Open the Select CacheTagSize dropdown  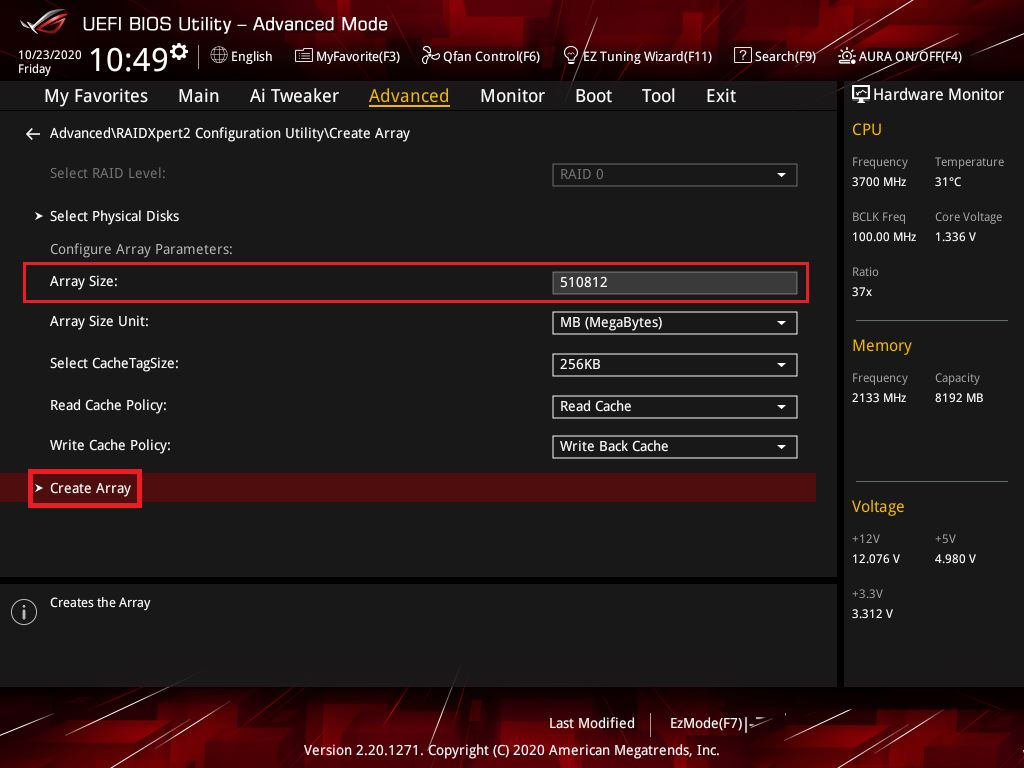674,365
